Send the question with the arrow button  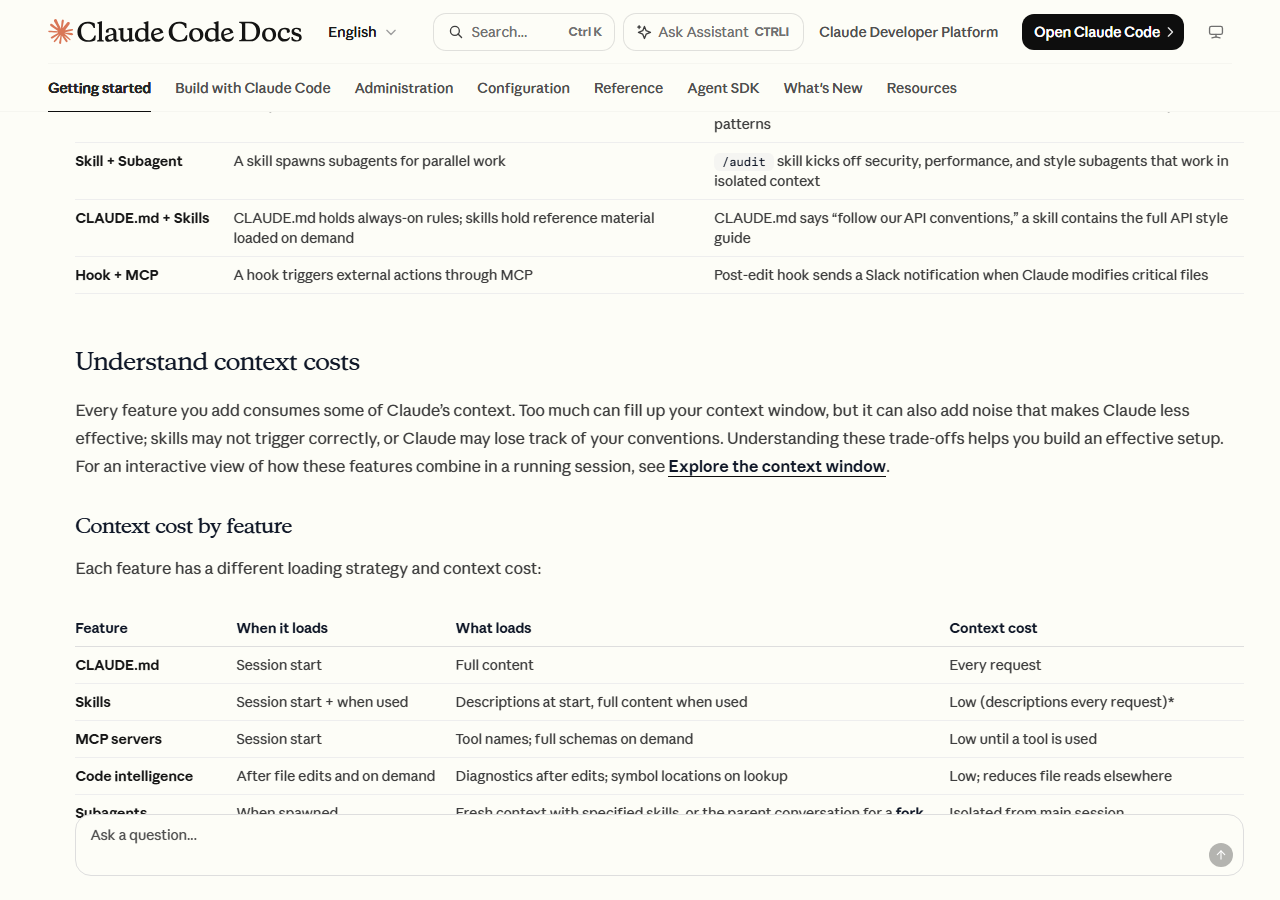tap(1221, 855)
